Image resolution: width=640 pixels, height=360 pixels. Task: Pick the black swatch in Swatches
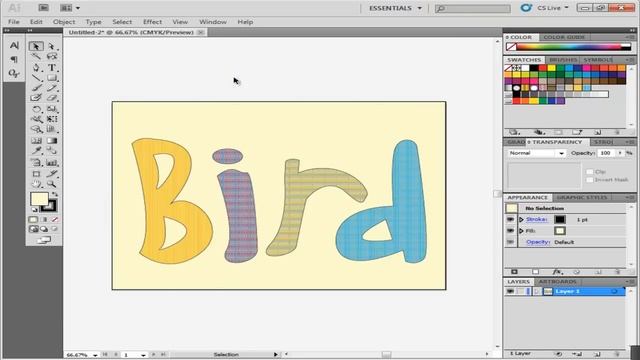pyautogui.click(x=534, y=68)
